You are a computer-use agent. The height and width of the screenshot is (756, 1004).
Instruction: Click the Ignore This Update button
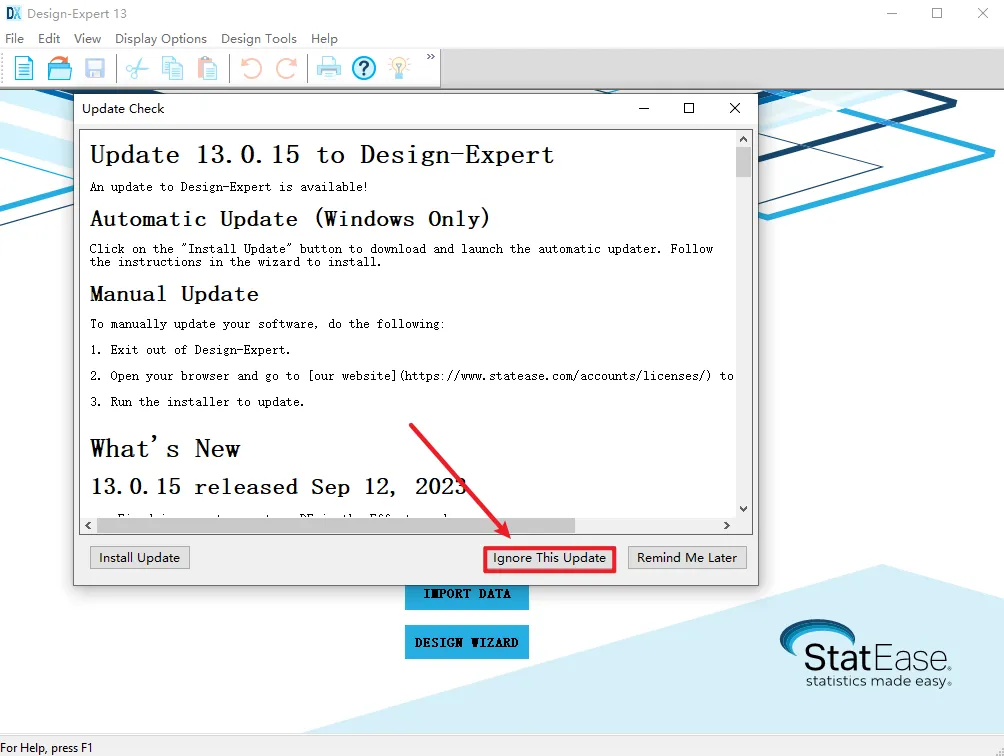(x=549, y=558)
